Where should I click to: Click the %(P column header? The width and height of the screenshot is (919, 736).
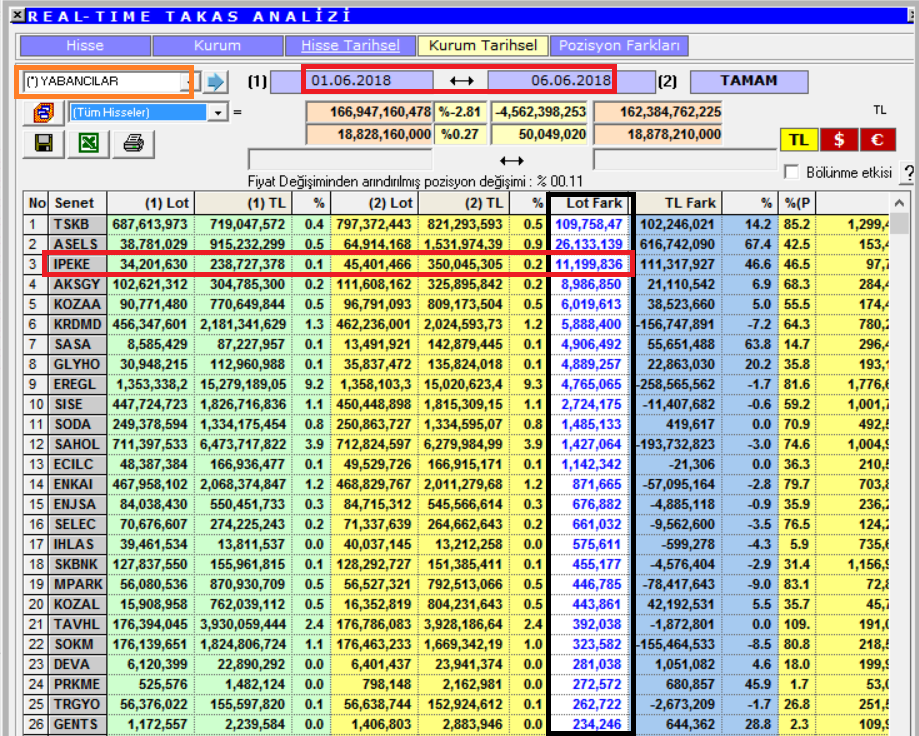coord(797,203)
